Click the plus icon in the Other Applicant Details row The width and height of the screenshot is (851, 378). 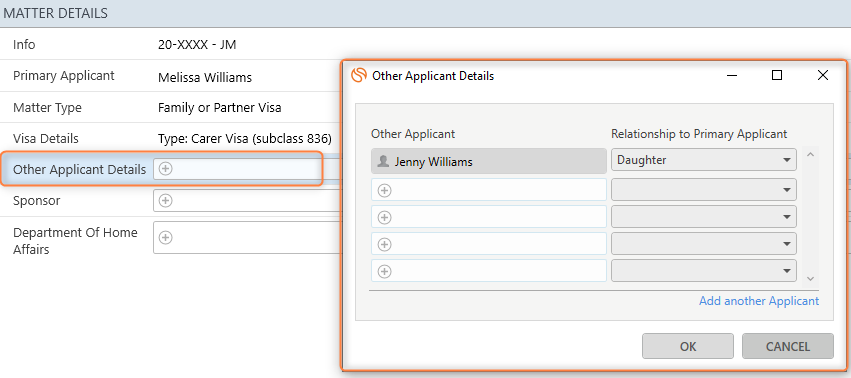pos(166,169)
